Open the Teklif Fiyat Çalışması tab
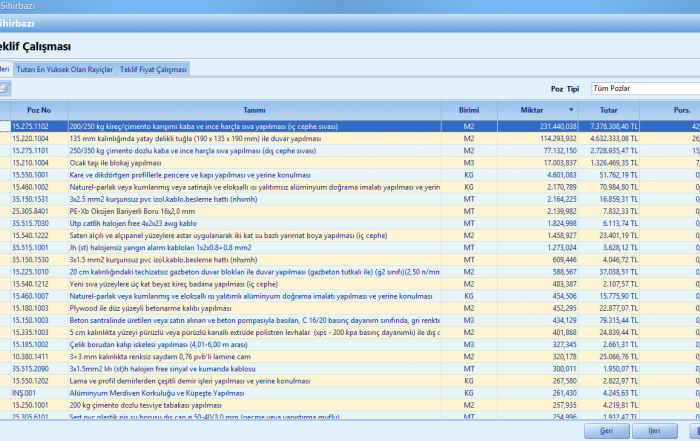700x441 pixels. click(x=153, y=69)
